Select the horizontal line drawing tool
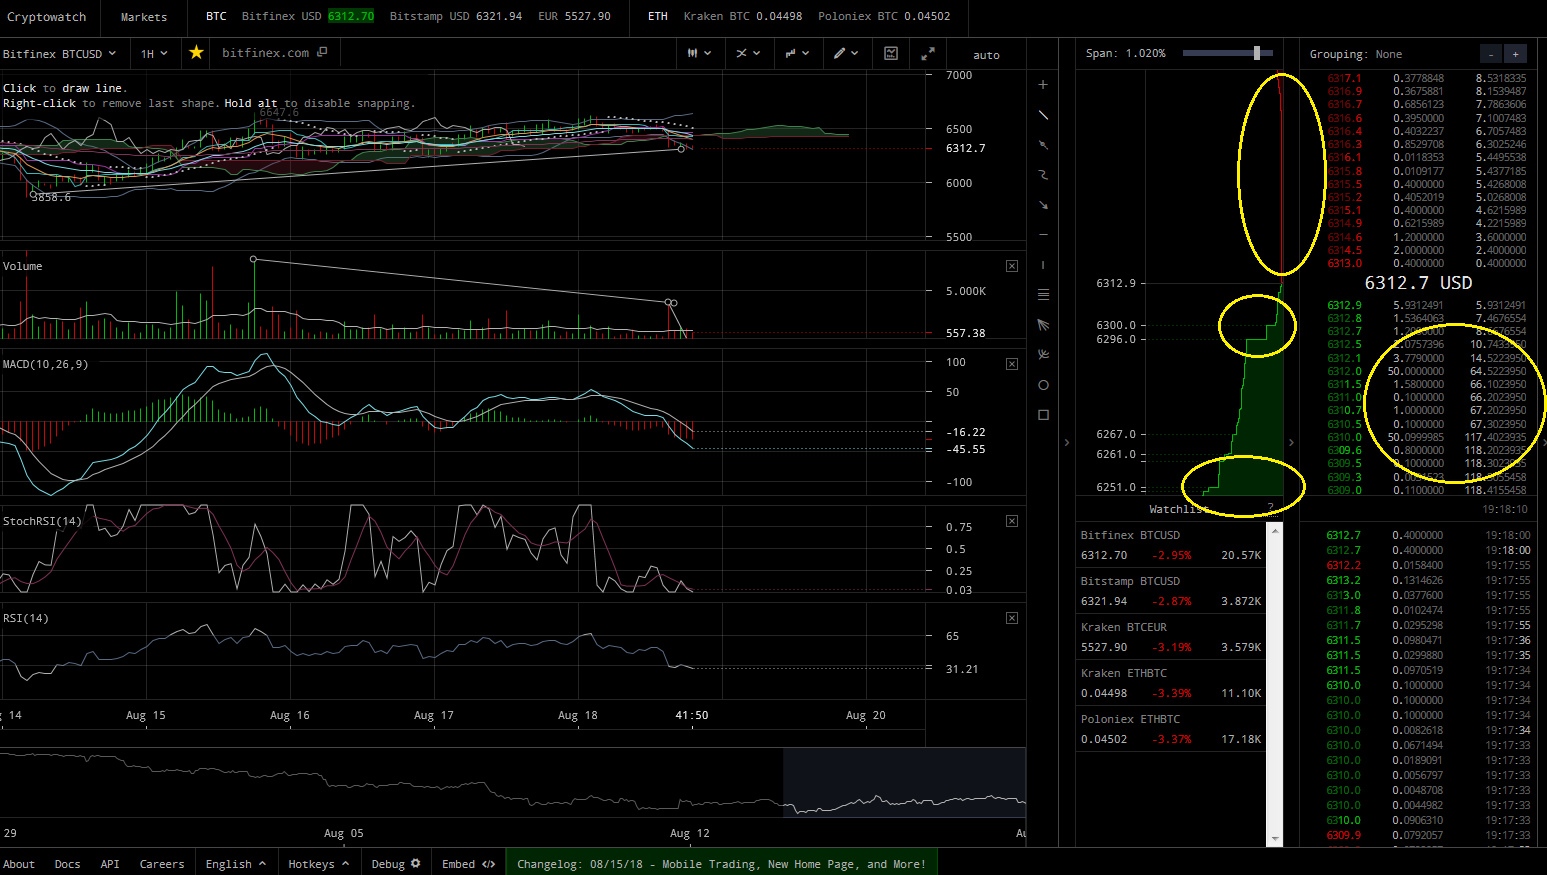 1043,235
